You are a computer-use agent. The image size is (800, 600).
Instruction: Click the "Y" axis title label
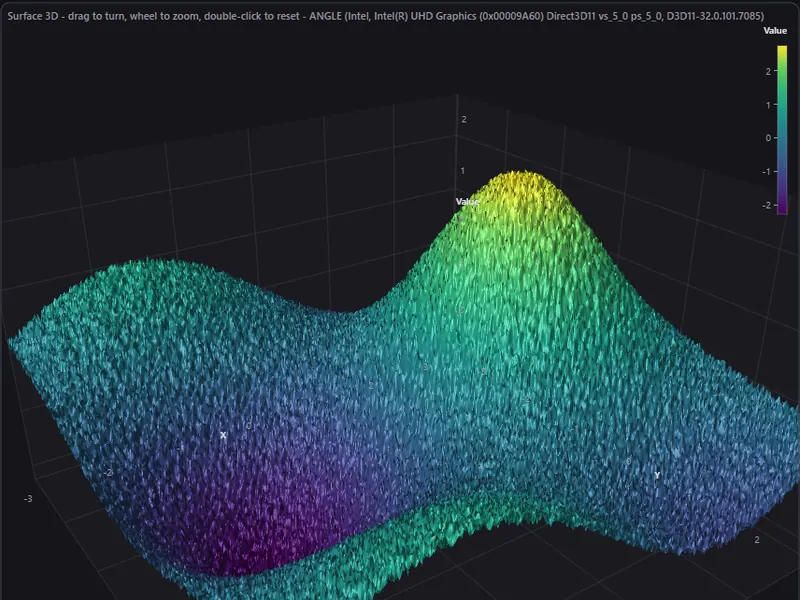657,475
